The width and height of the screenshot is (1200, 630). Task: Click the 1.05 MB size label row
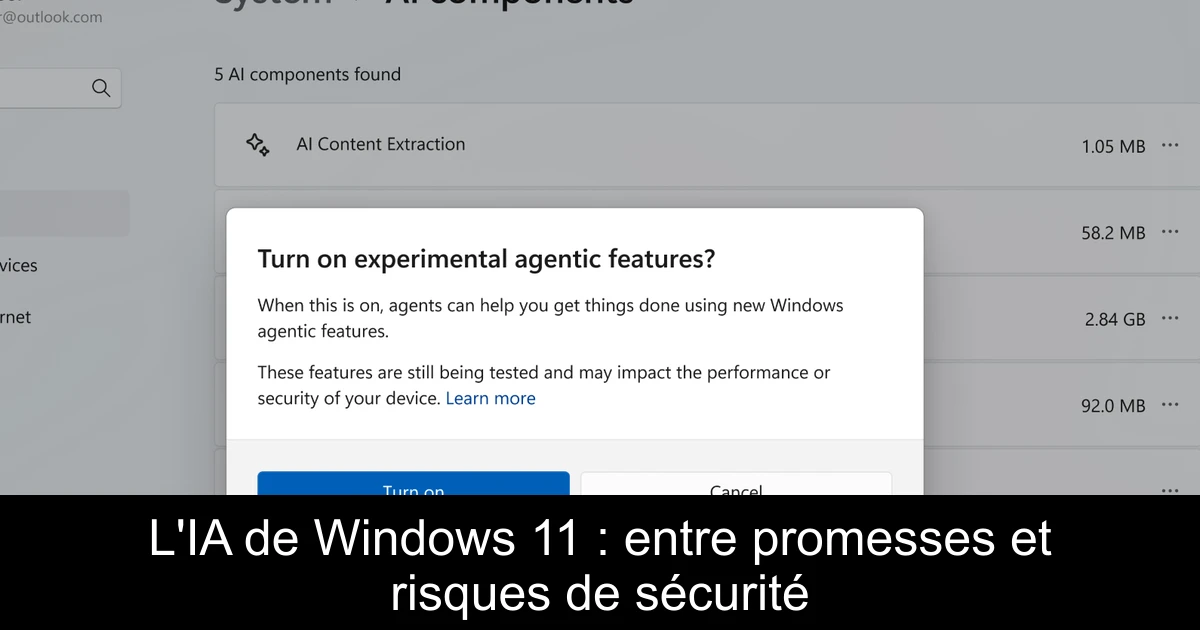(x=1113, y=146)
